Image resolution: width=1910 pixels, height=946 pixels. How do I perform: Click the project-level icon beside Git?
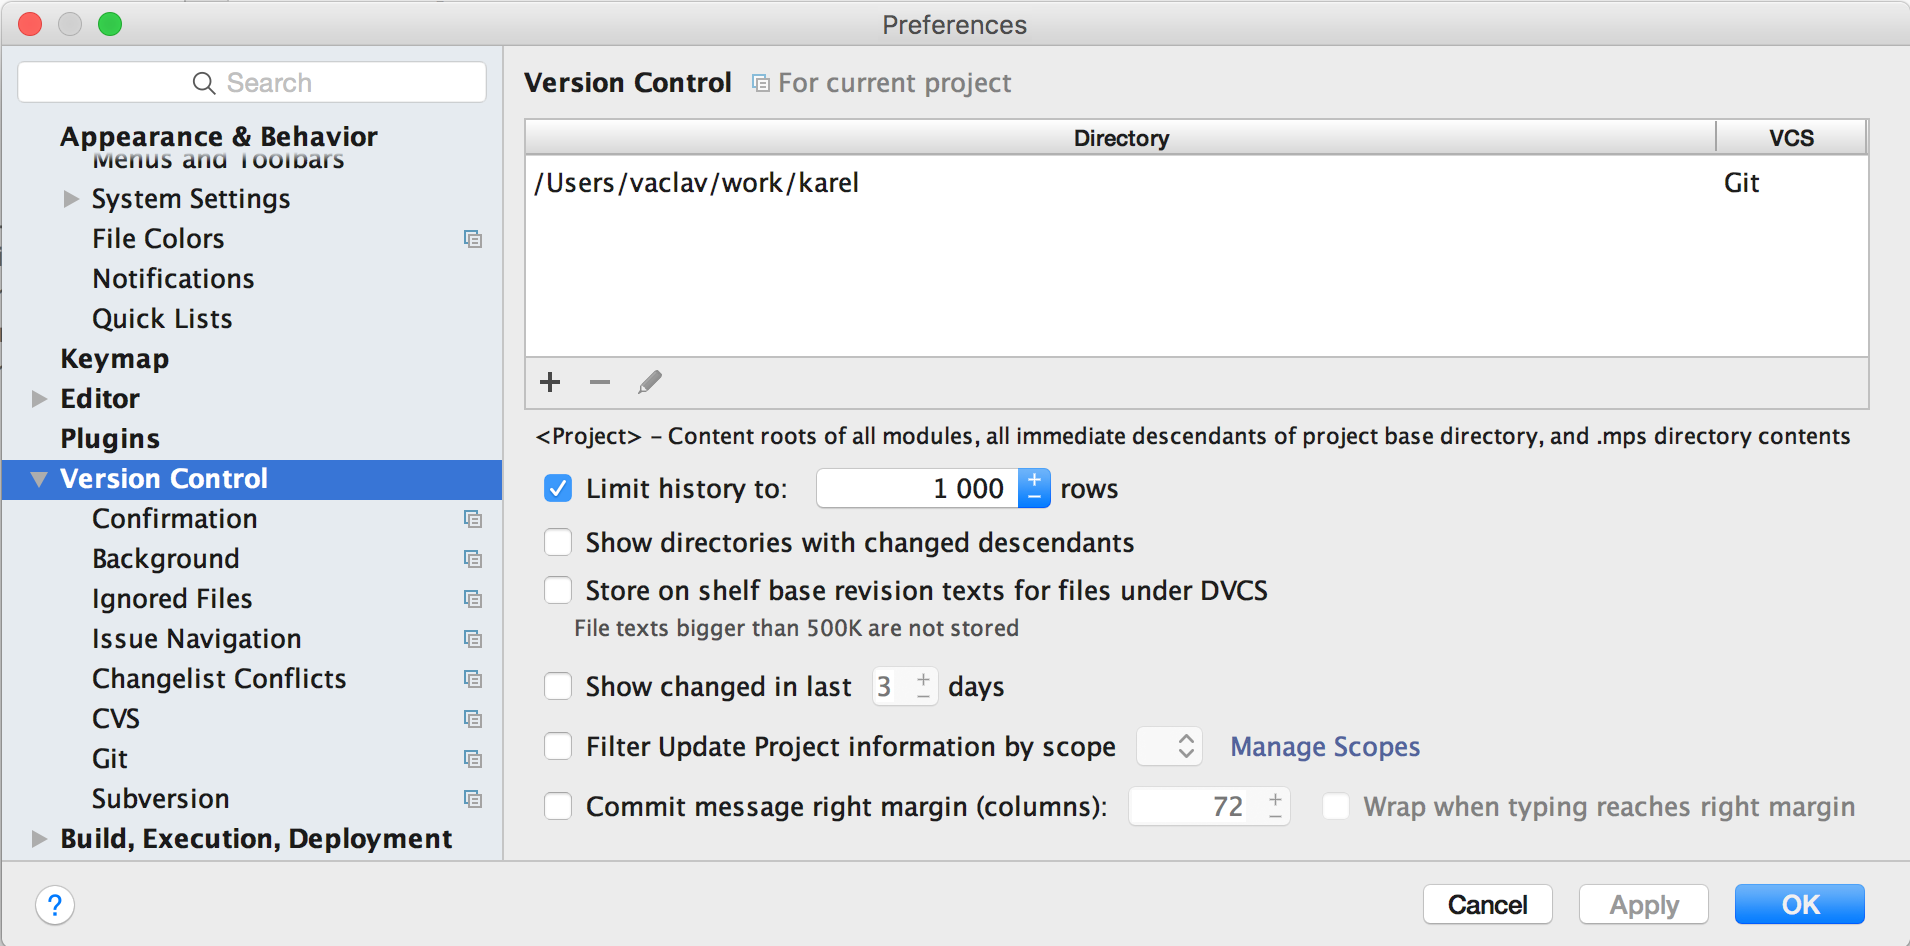click(x=473, y=759)
